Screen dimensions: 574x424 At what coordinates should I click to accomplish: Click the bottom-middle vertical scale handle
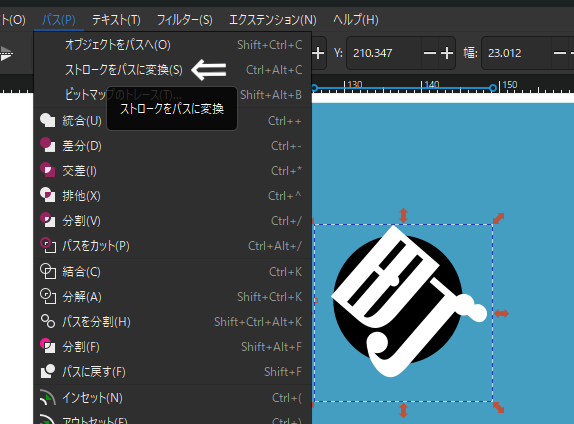[x=403, y=410]
